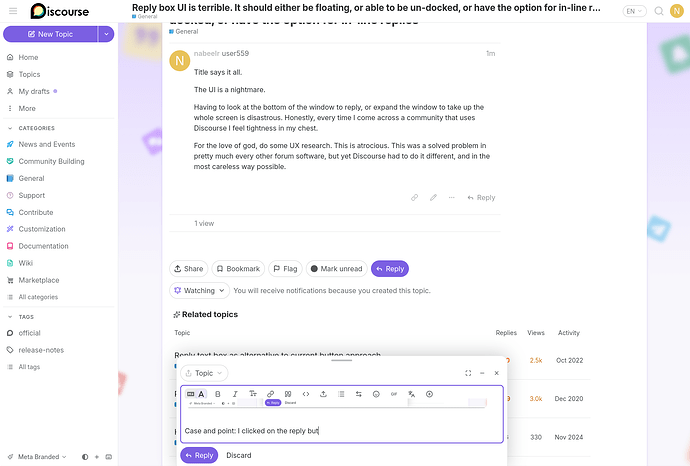Viewport: 690px width, 466px height.
Task: Click the keyboard shortcuts icon in sidebar footer
Action: click(109, 457)
